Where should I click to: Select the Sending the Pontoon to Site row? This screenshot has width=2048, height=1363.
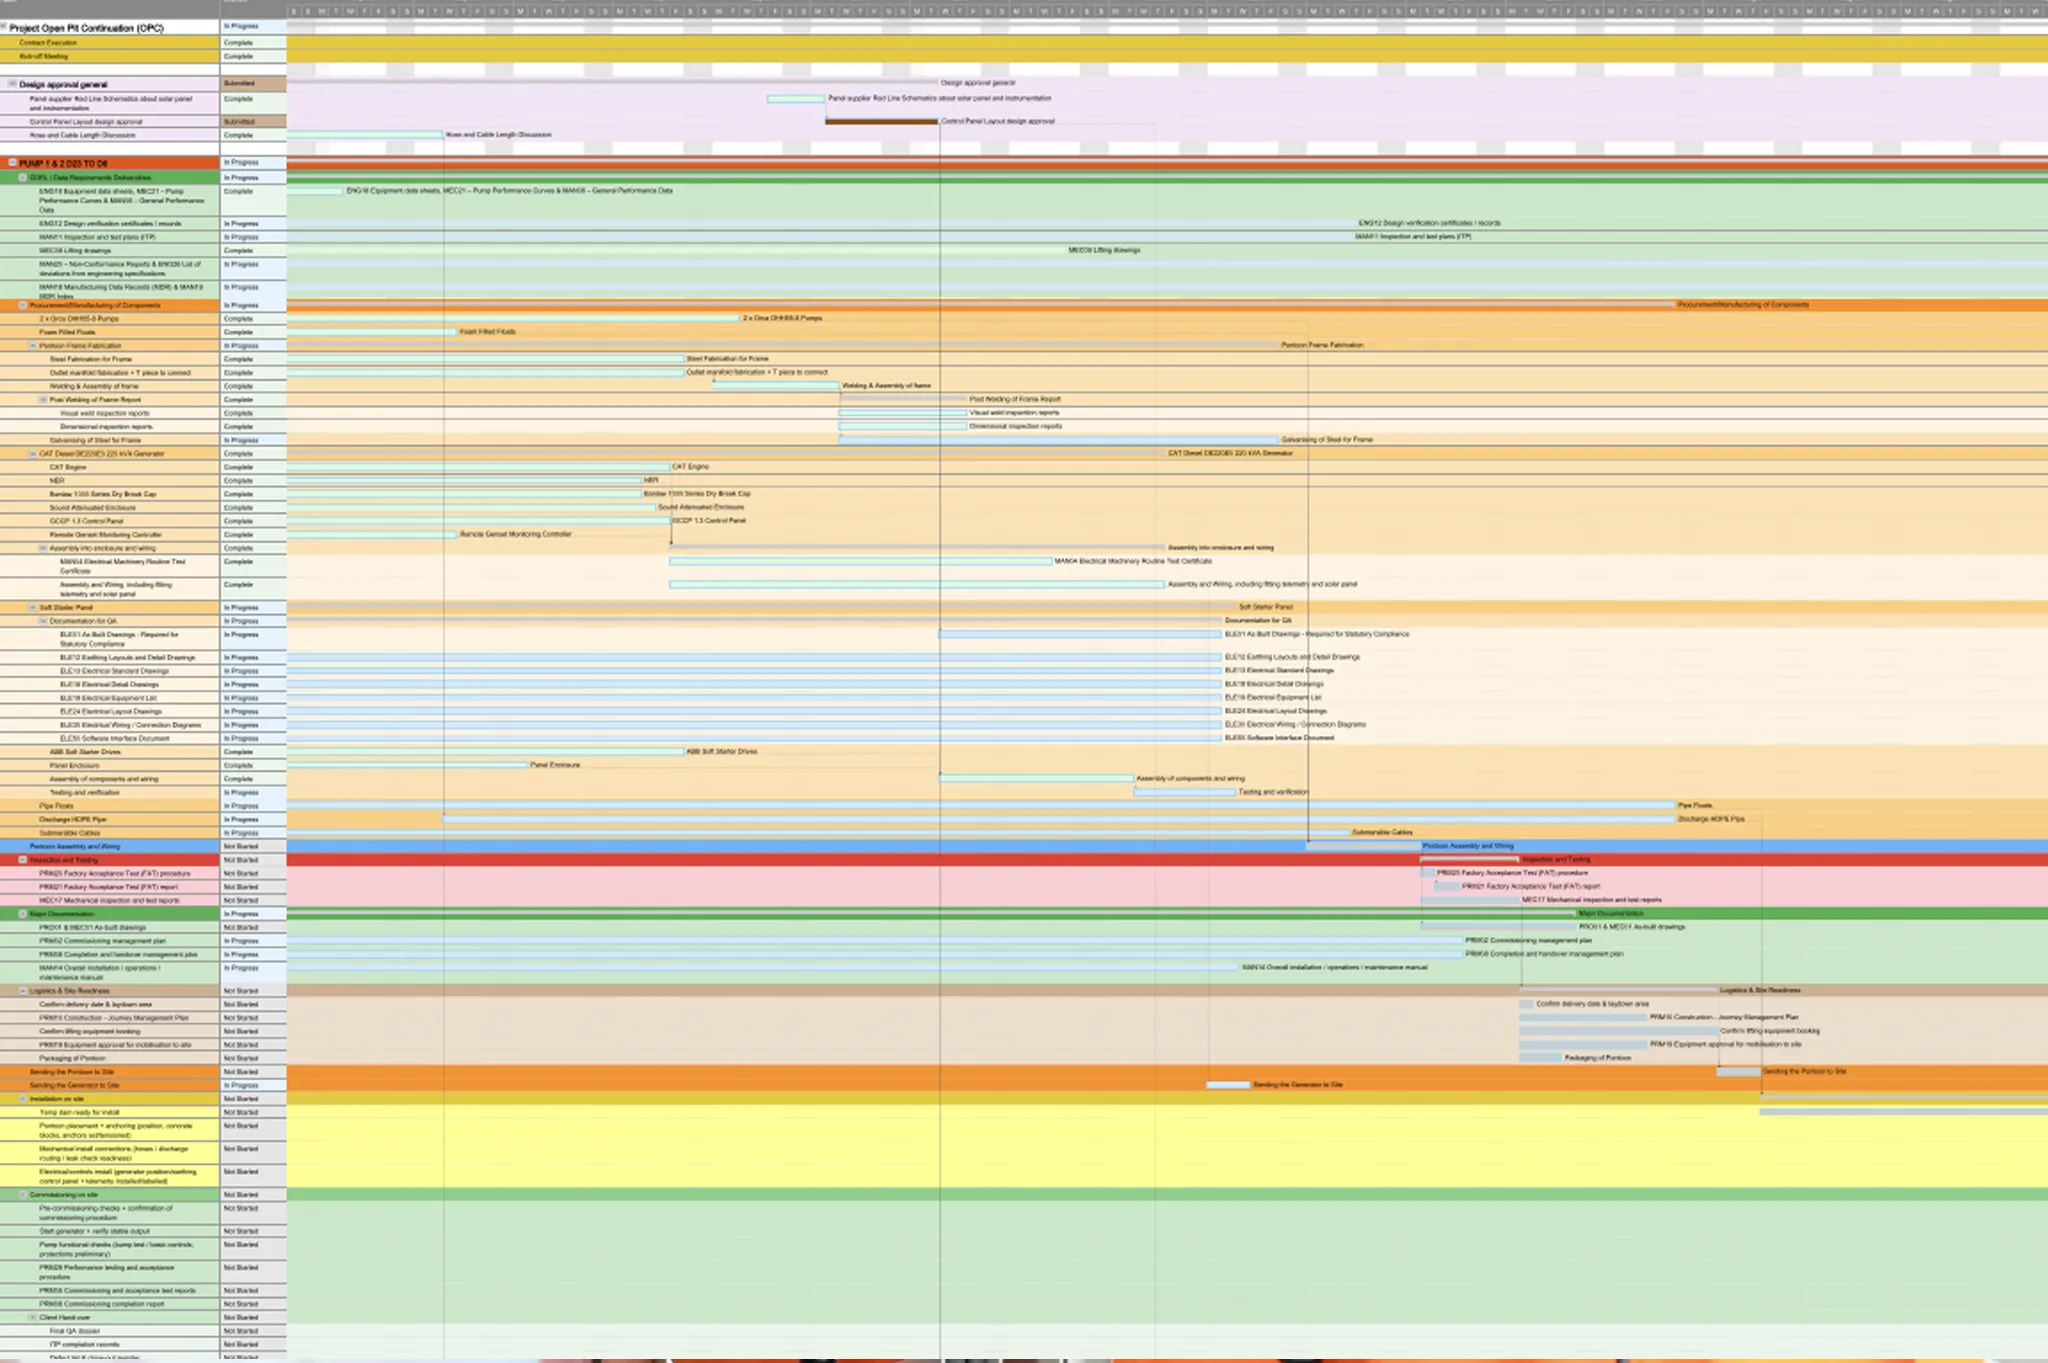tap(110, 1072)
